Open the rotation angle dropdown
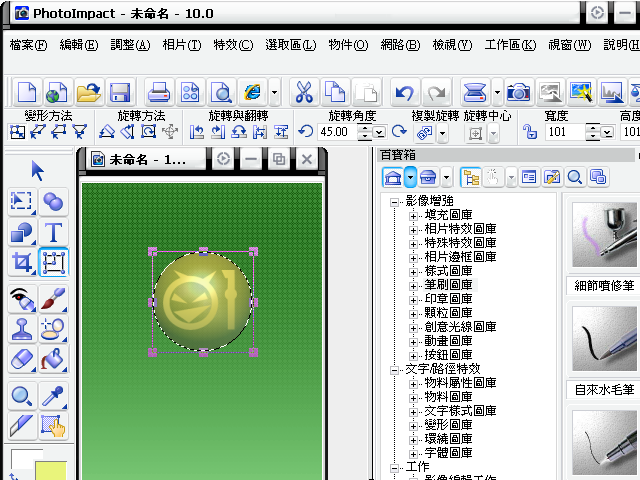640x480 pixels. click(380, 133)
